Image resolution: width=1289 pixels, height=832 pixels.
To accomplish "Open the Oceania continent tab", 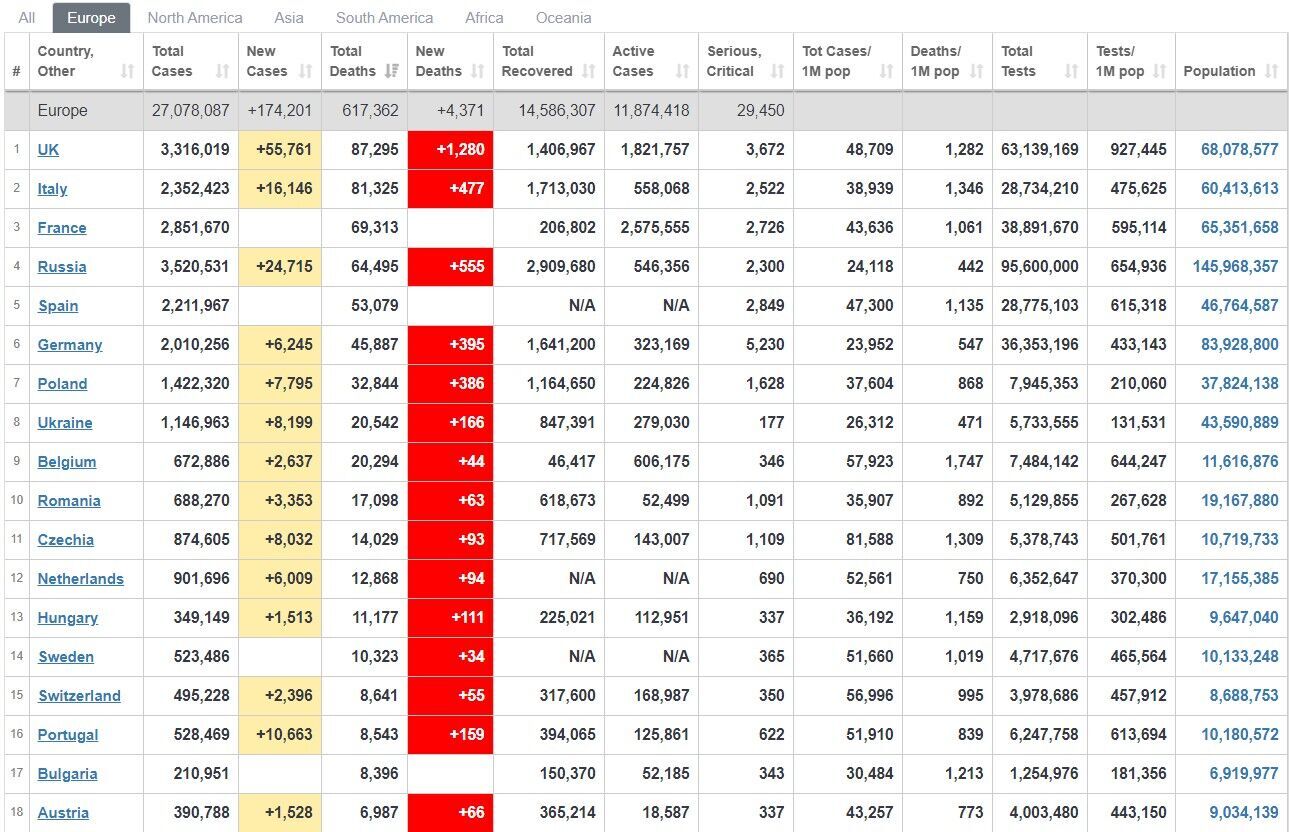I will pyautogui.click(x=563, y=18).
